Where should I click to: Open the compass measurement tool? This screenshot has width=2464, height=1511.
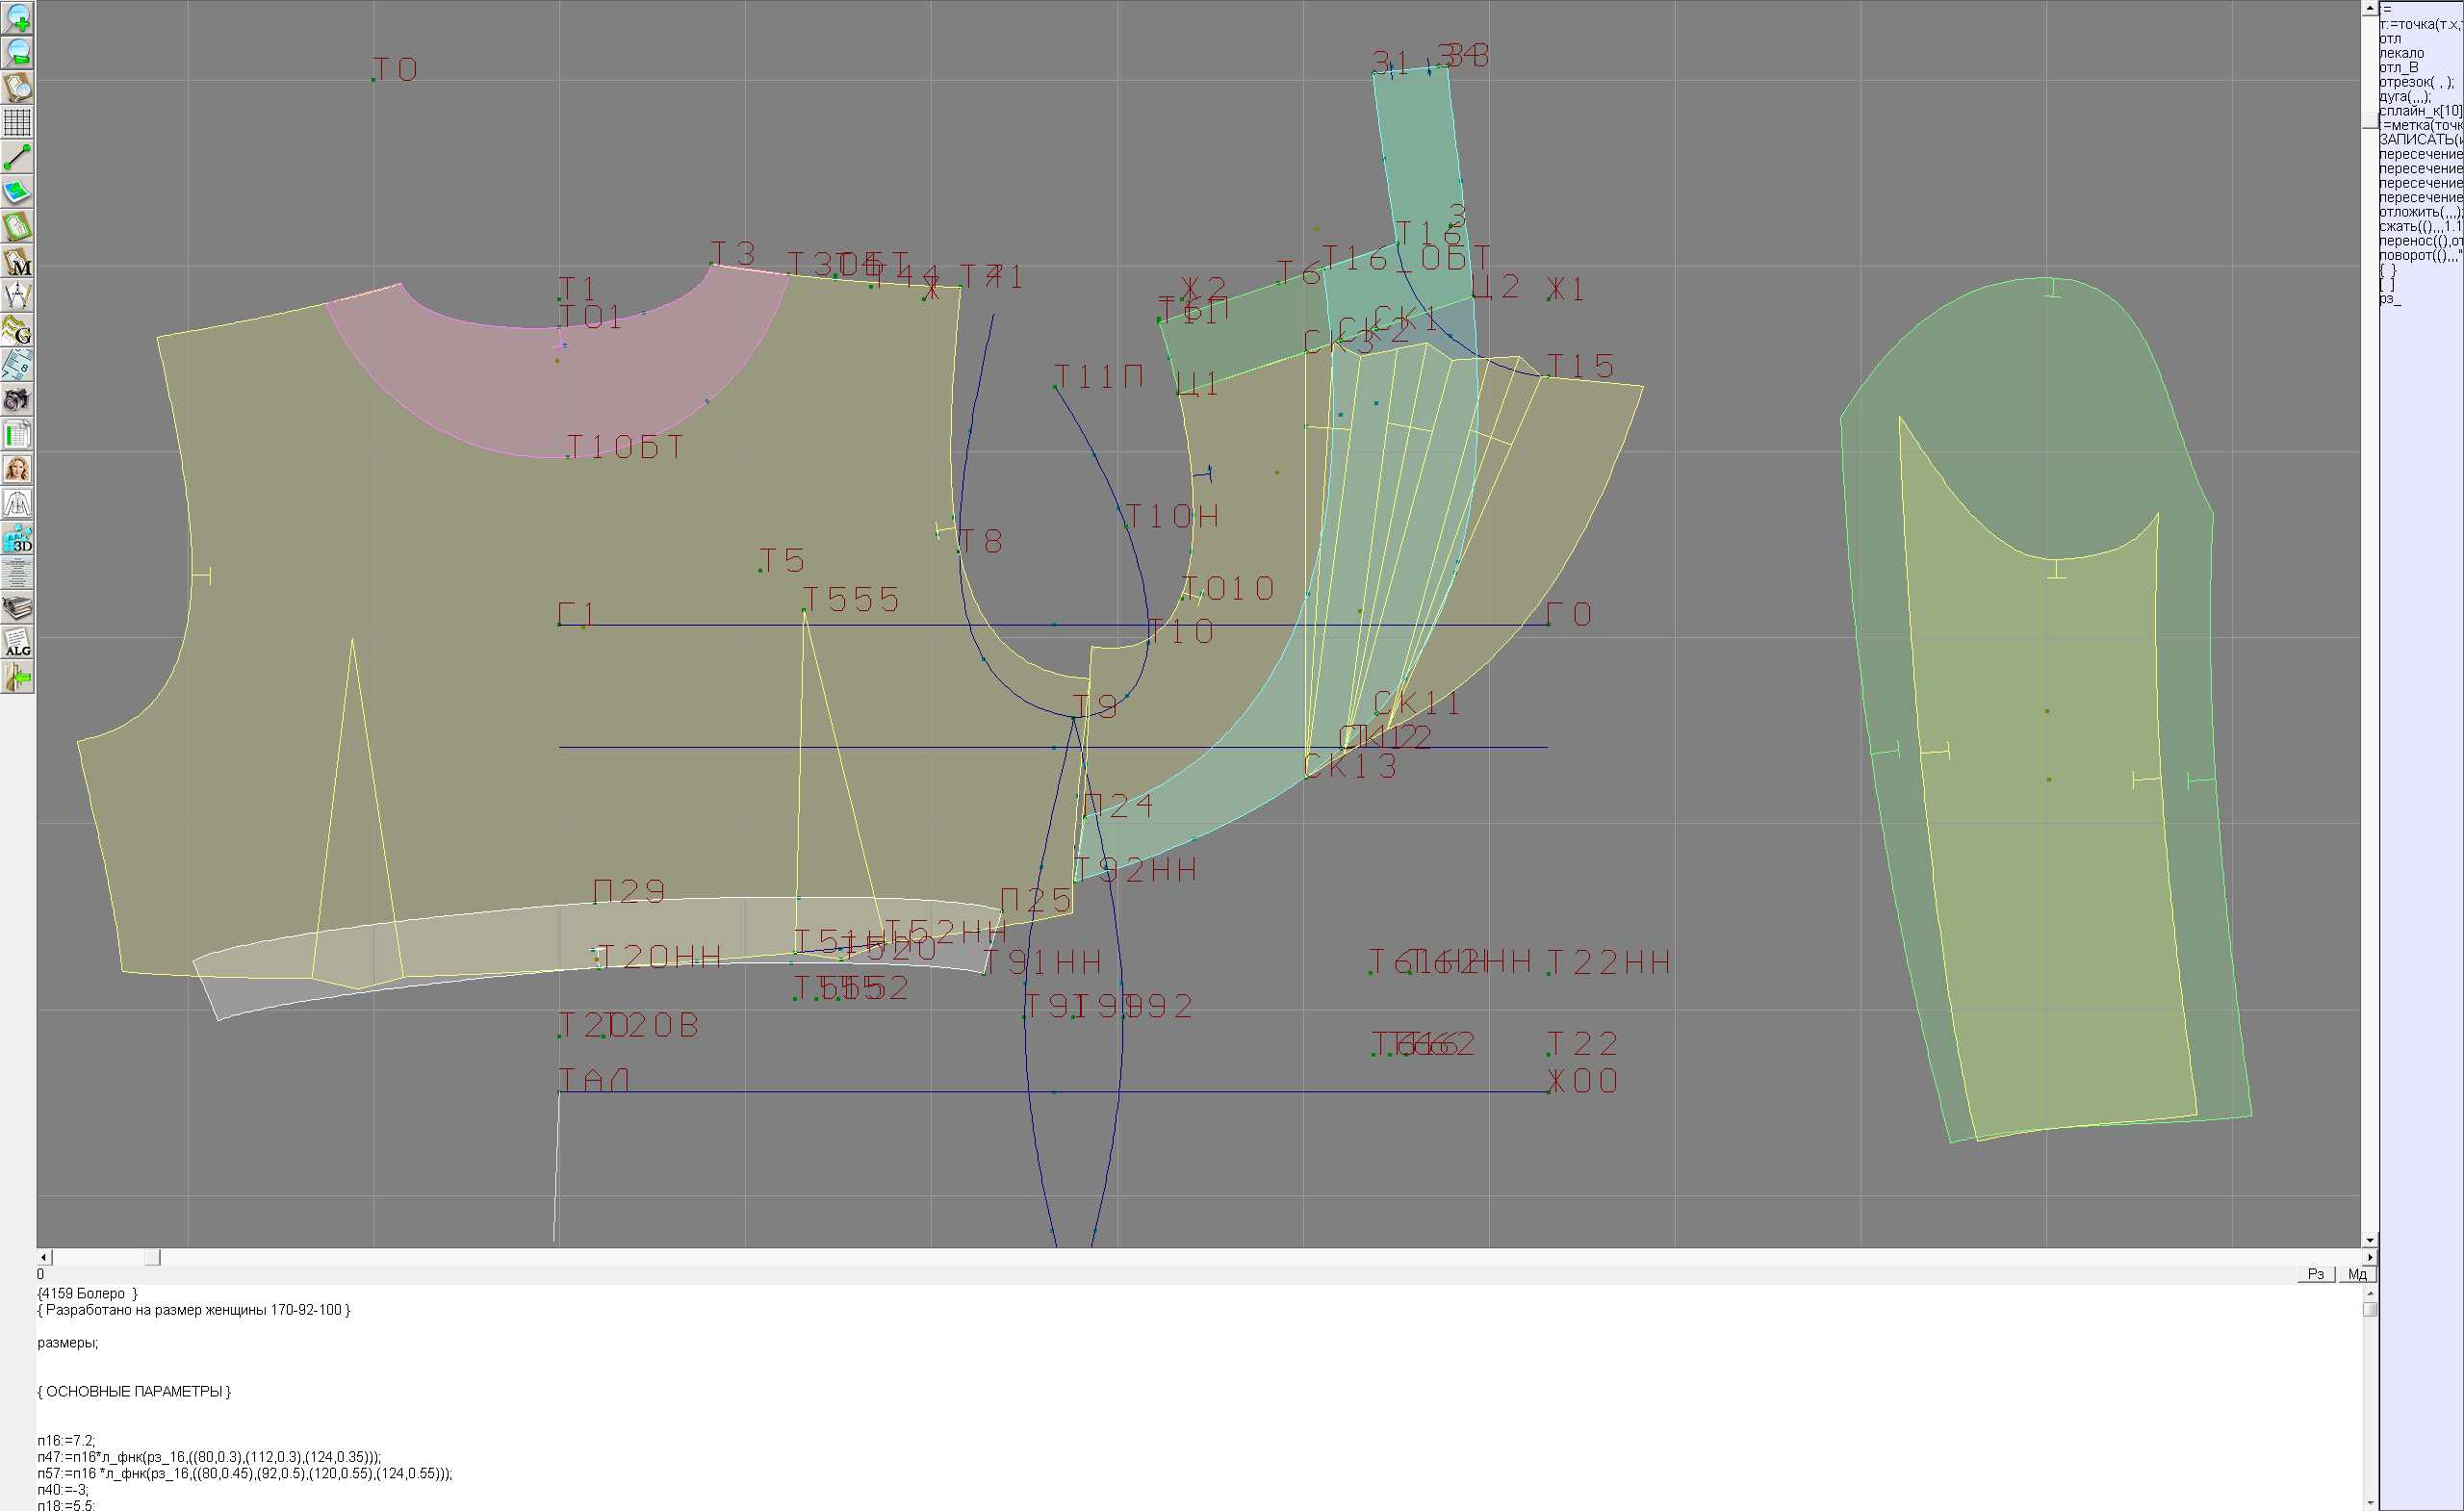tap(17, 296)
